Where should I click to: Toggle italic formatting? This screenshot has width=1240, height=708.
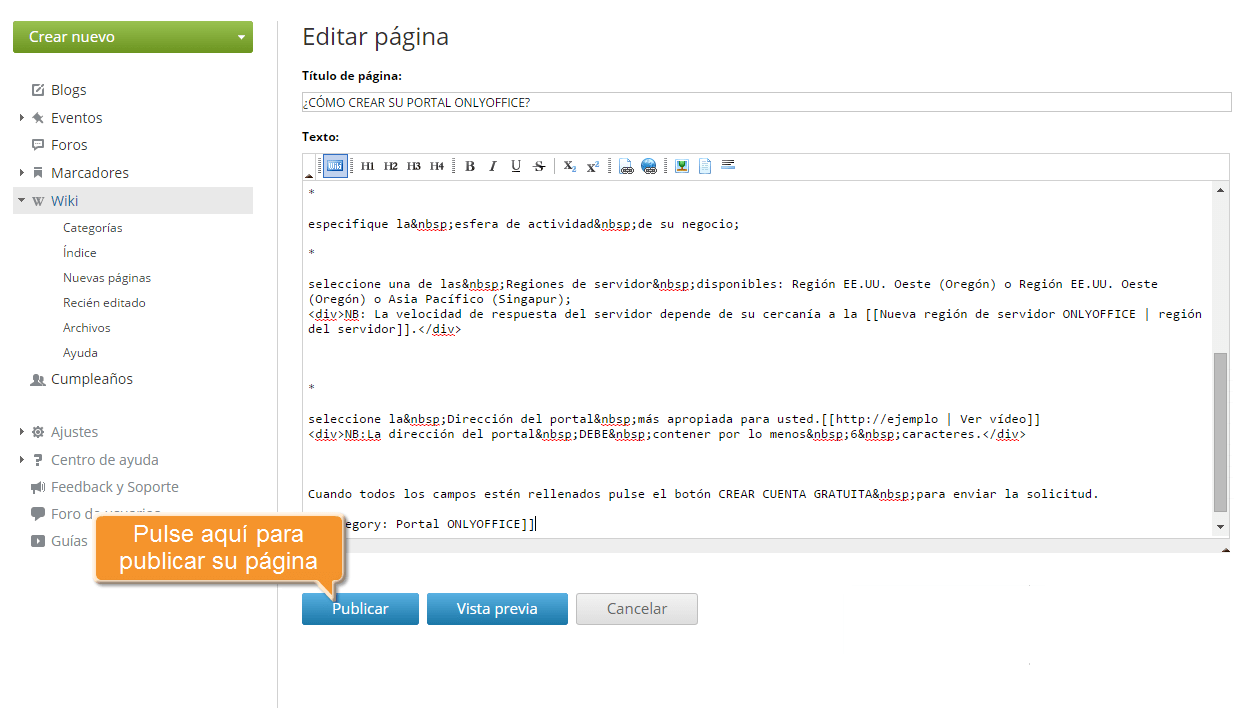(493, 166)
